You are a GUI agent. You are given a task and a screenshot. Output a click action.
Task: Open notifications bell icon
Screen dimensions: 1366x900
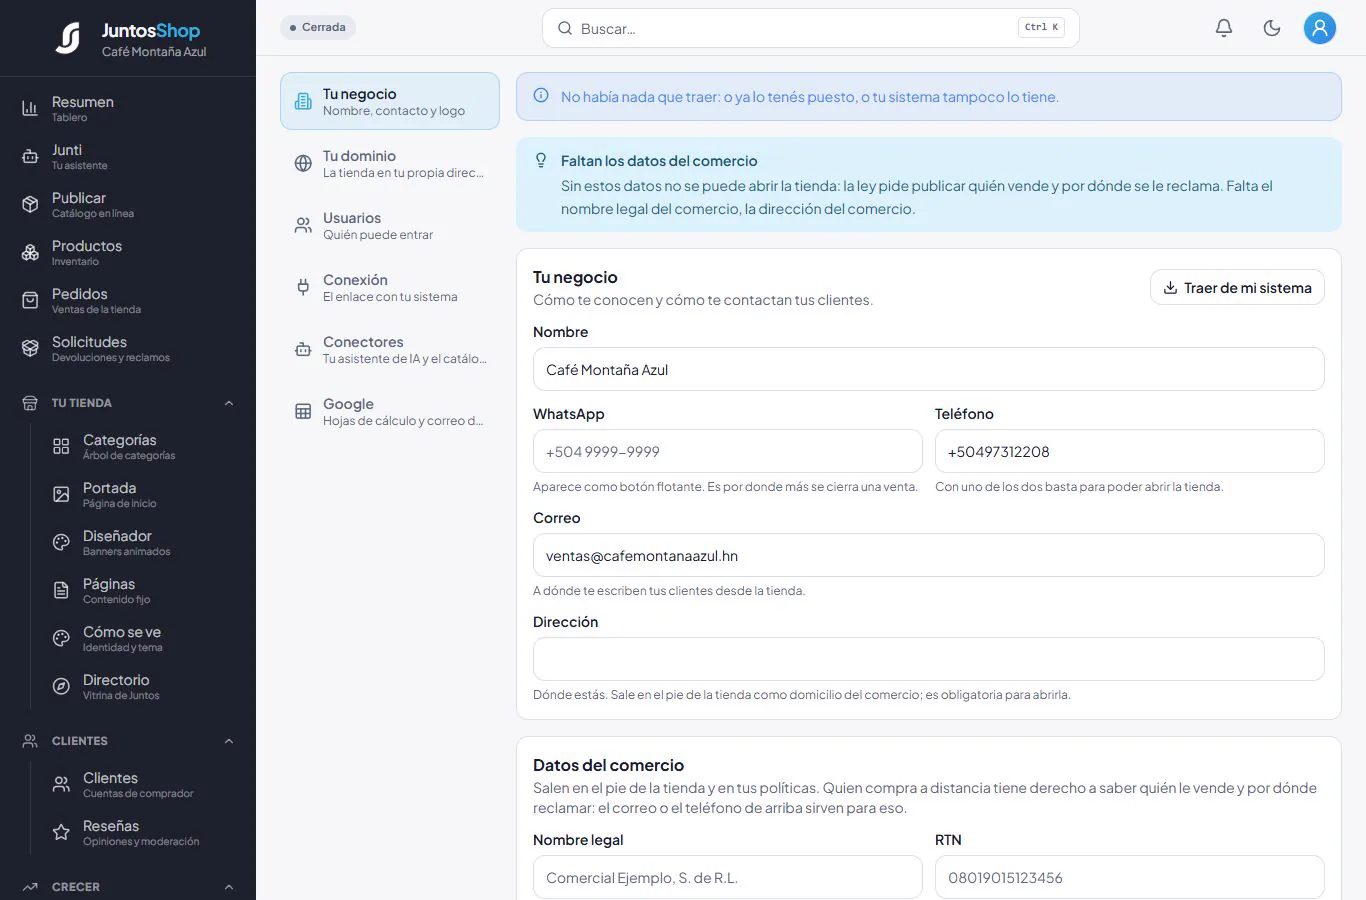point(1224,28)
